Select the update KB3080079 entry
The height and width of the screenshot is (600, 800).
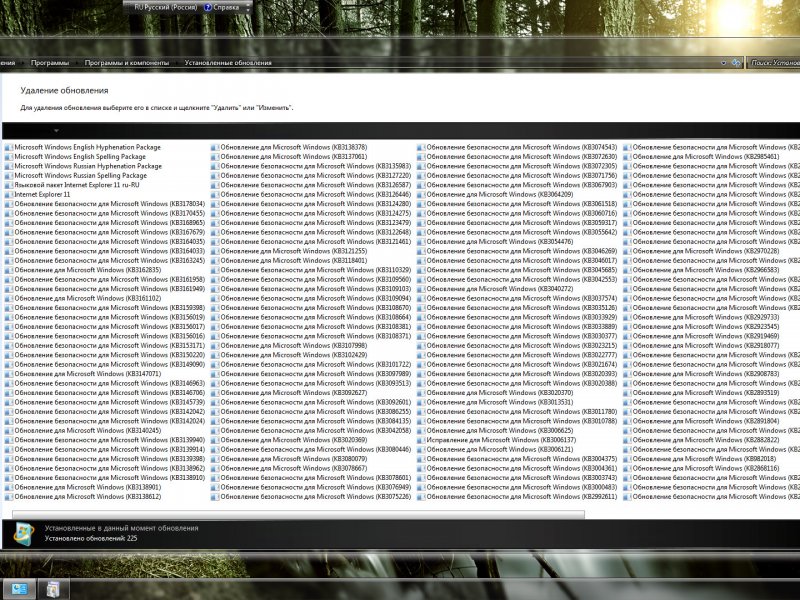pos(294,459)
